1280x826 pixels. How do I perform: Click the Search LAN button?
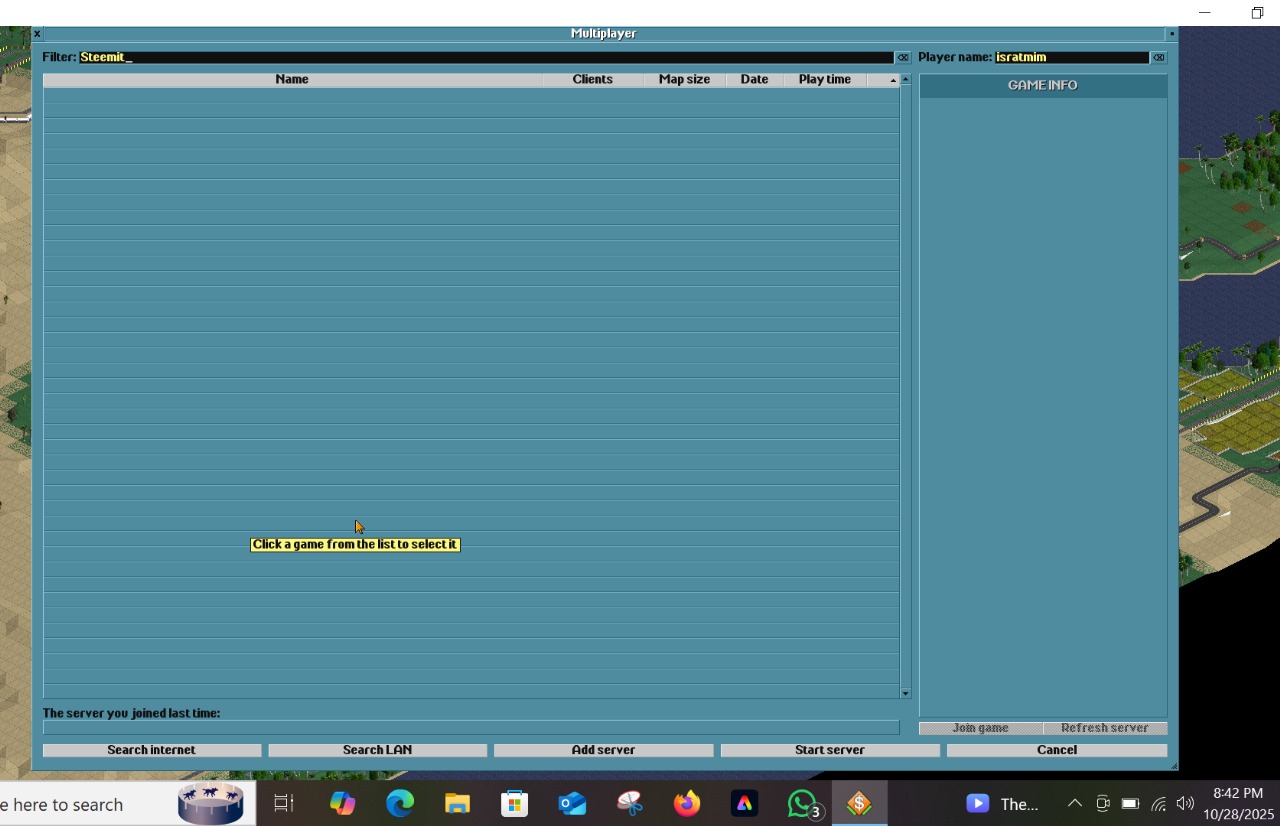(377, 750)
